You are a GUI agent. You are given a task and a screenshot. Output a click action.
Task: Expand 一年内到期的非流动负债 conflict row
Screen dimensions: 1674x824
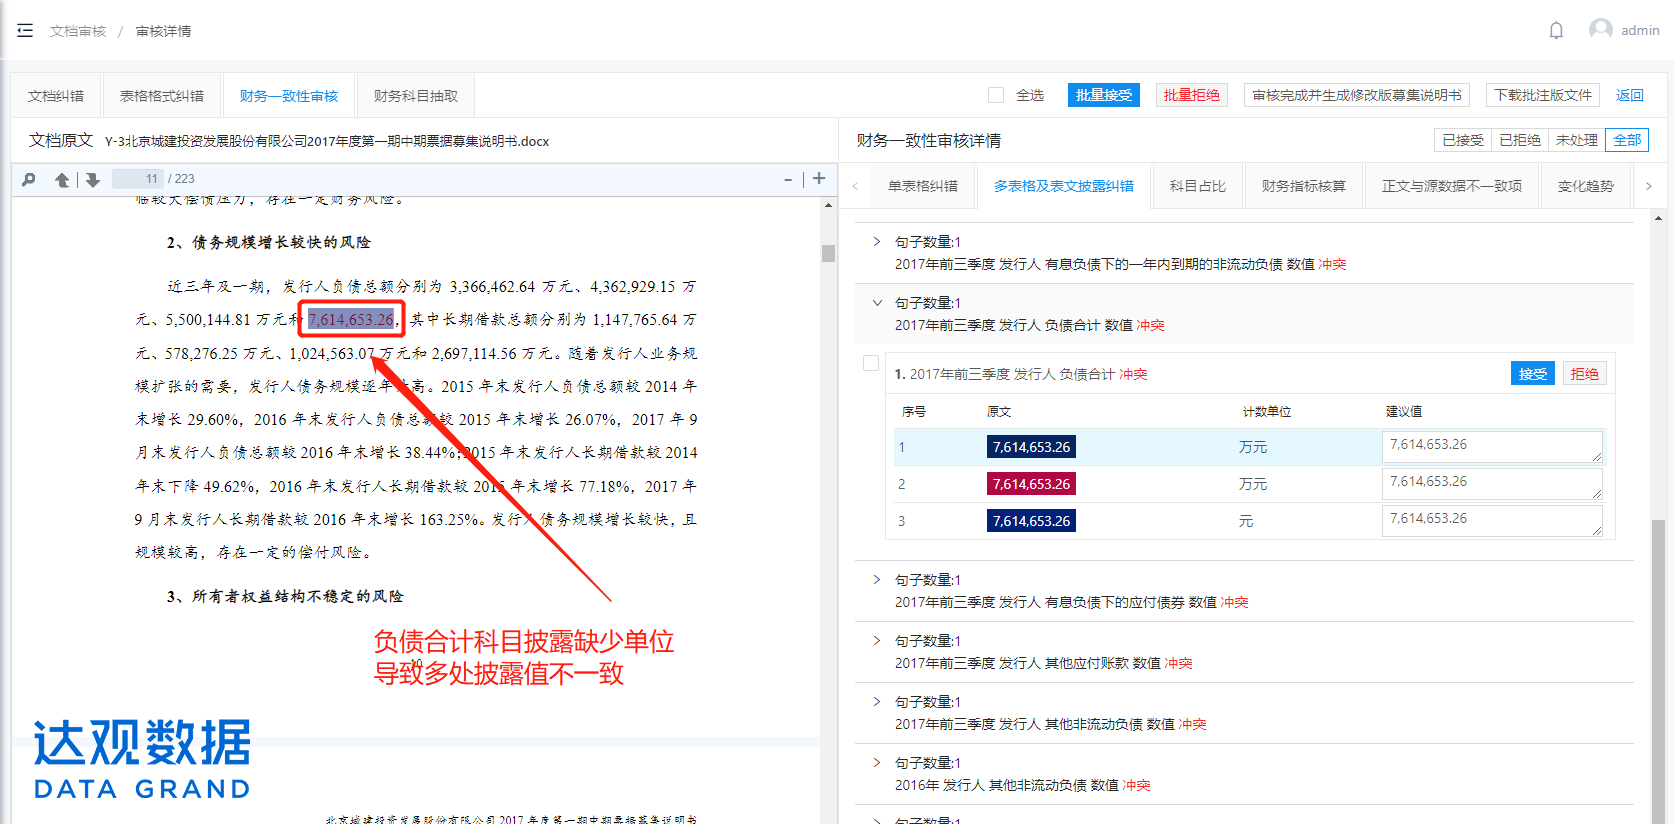point(877,242)
